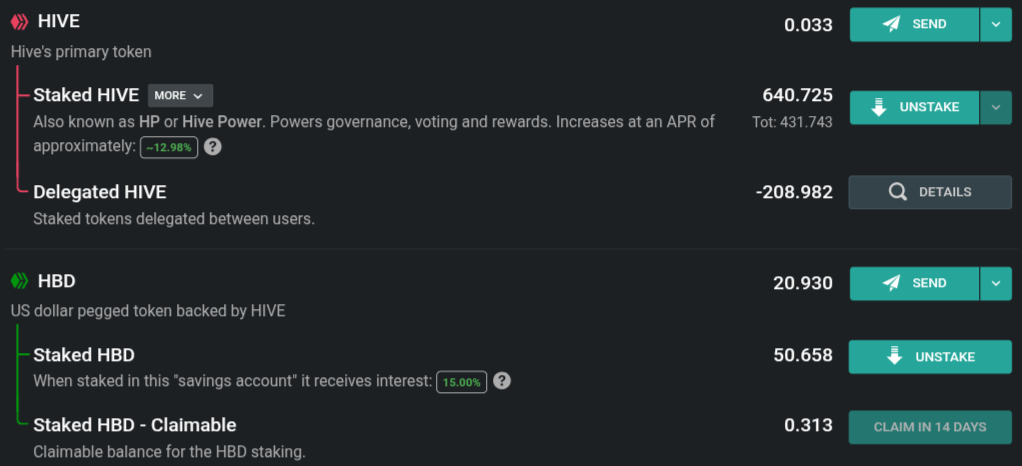1022x466 pixels.
Task: Click the red HIVE token logo icon
Action: click(x=20, y=22)
